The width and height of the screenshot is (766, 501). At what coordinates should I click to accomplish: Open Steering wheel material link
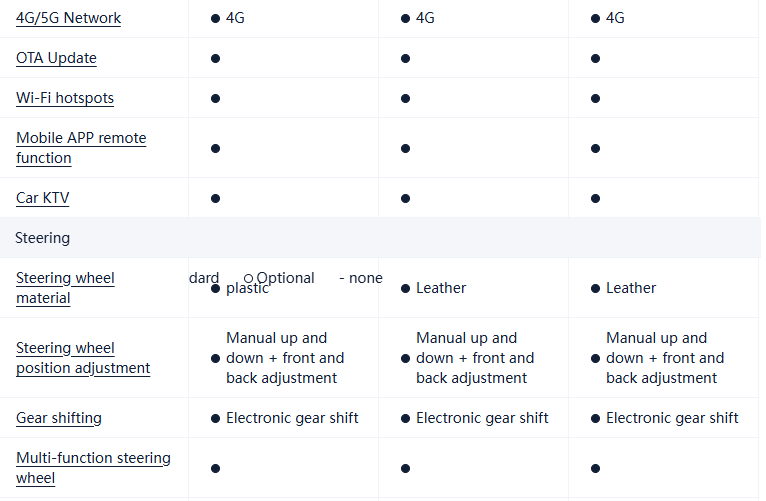tap(65, 288)
